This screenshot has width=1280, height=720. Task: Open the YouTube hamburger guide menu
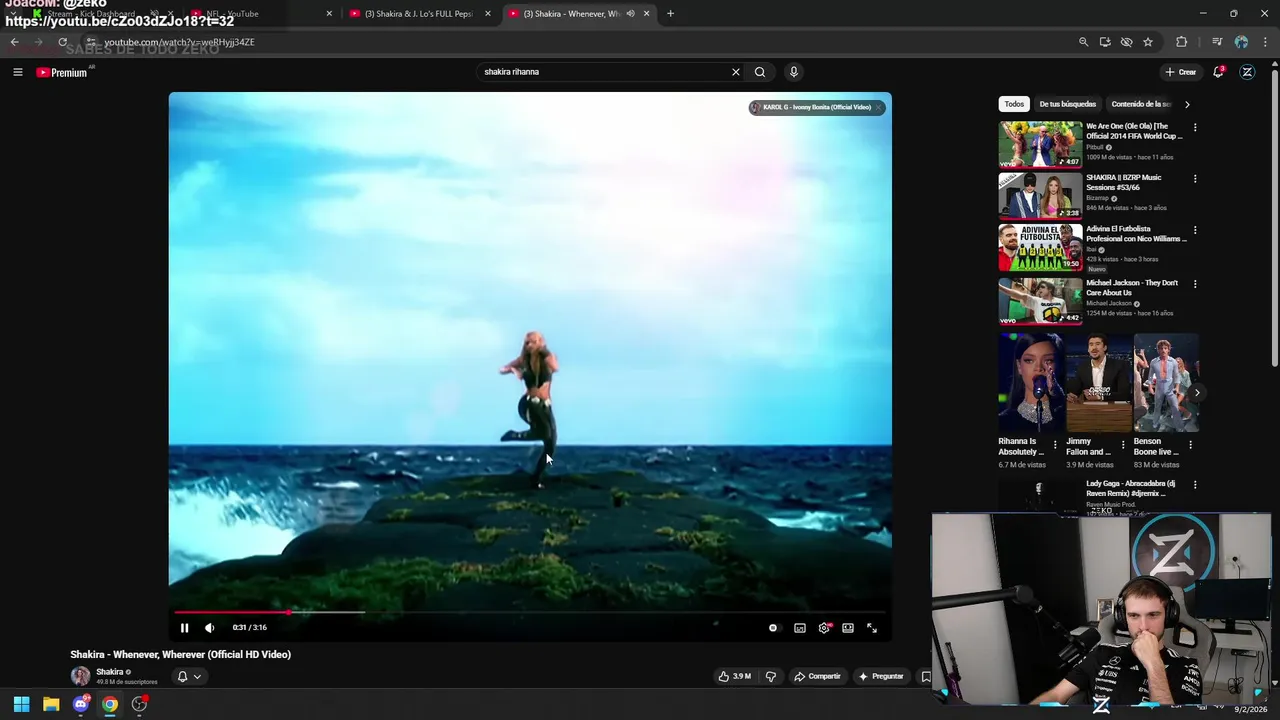point(17,72)
